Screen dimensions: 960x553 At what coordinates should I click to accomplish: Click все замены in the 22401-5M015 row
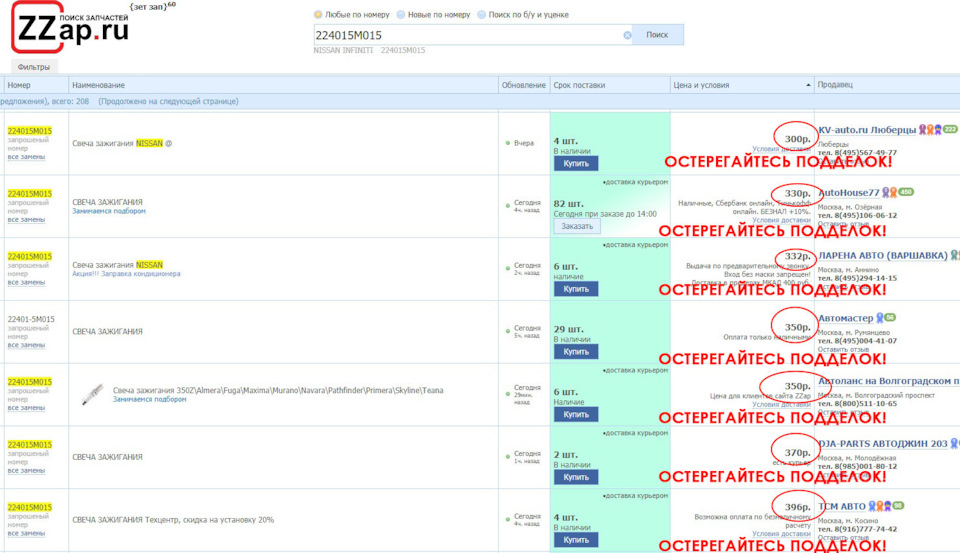(26, 345)
